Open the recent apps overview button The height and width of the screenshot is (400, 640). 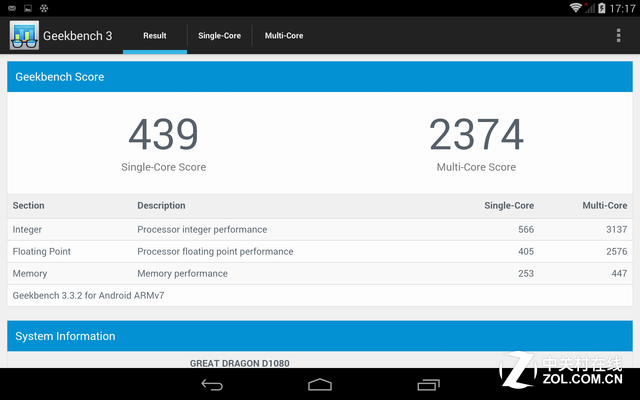tap(428, 385)
